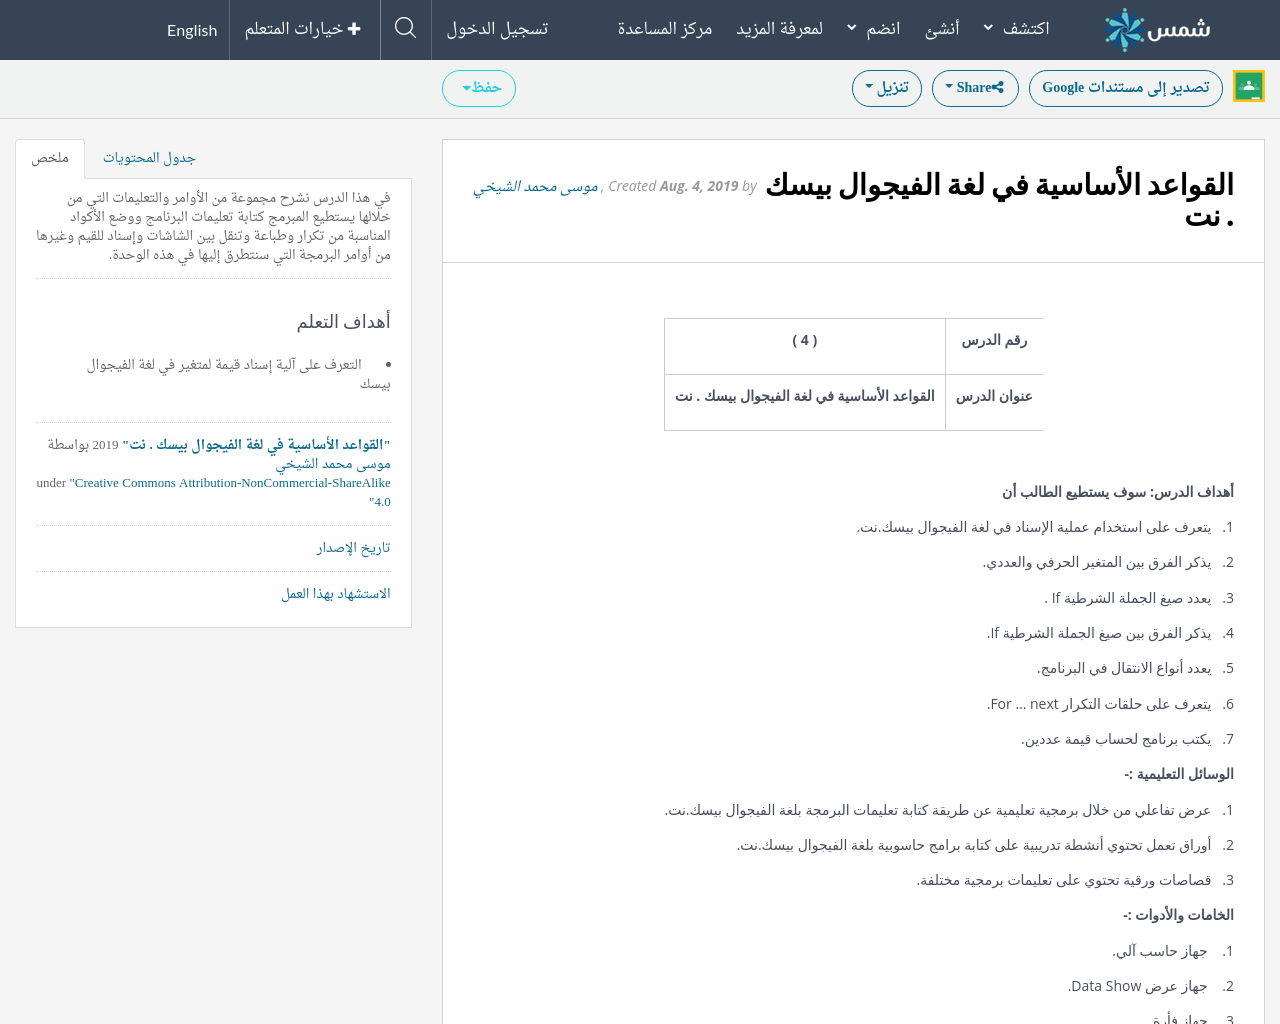The image size is (1280, 1024).
Task: Open the حفظ save dropdown
Action: [x=479, y=88]
